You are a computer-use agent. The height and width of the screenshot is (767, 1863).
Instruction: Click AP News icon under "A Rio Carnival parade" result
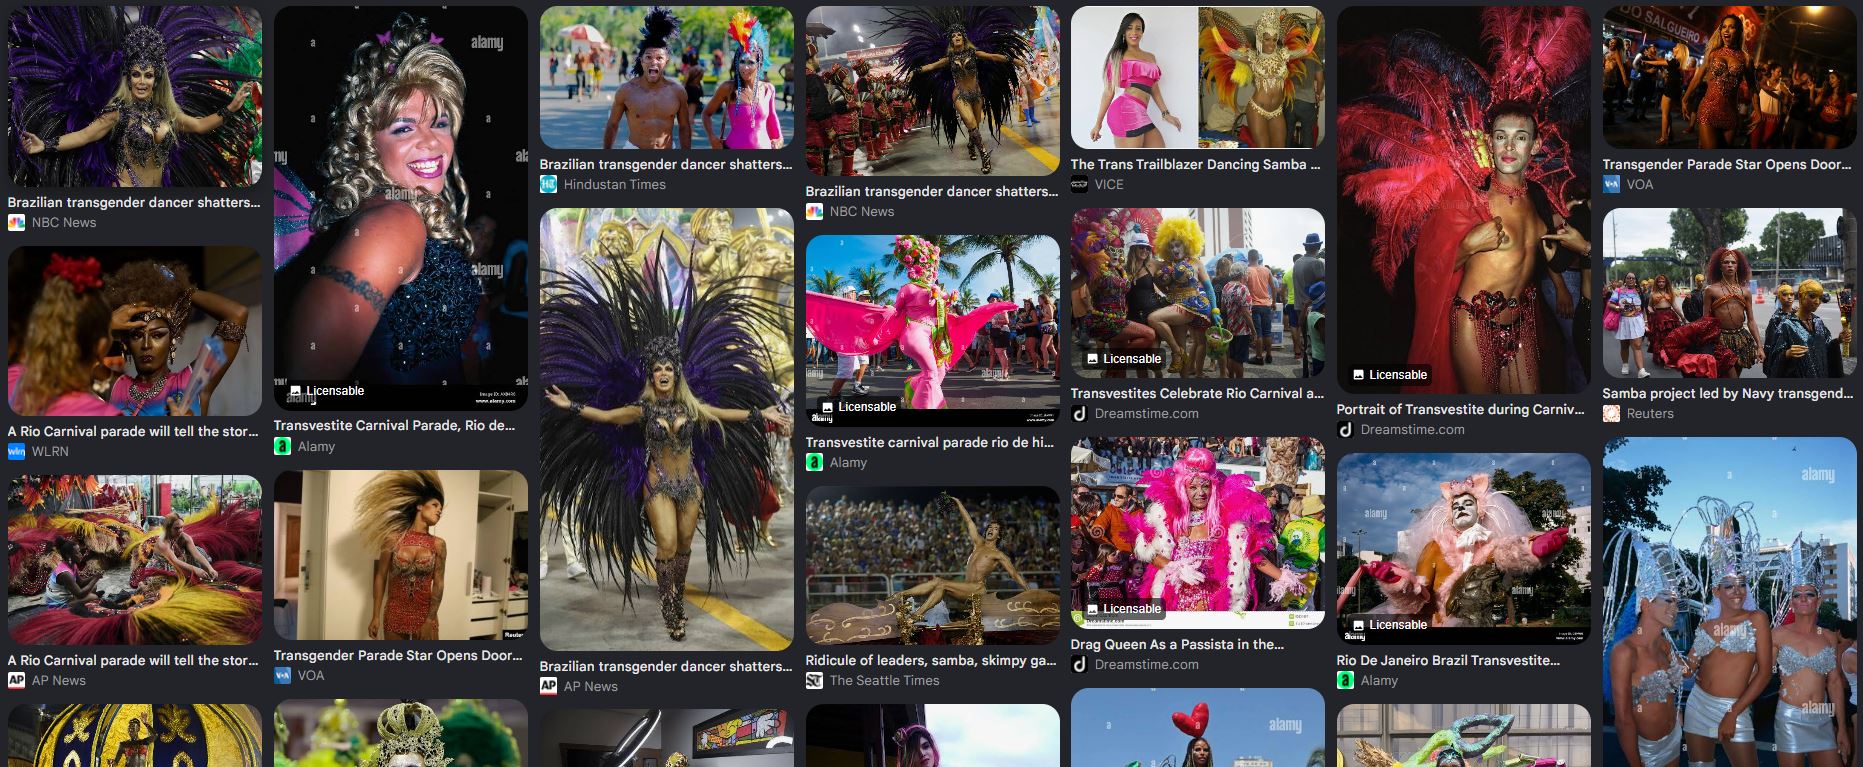[16, 681]
